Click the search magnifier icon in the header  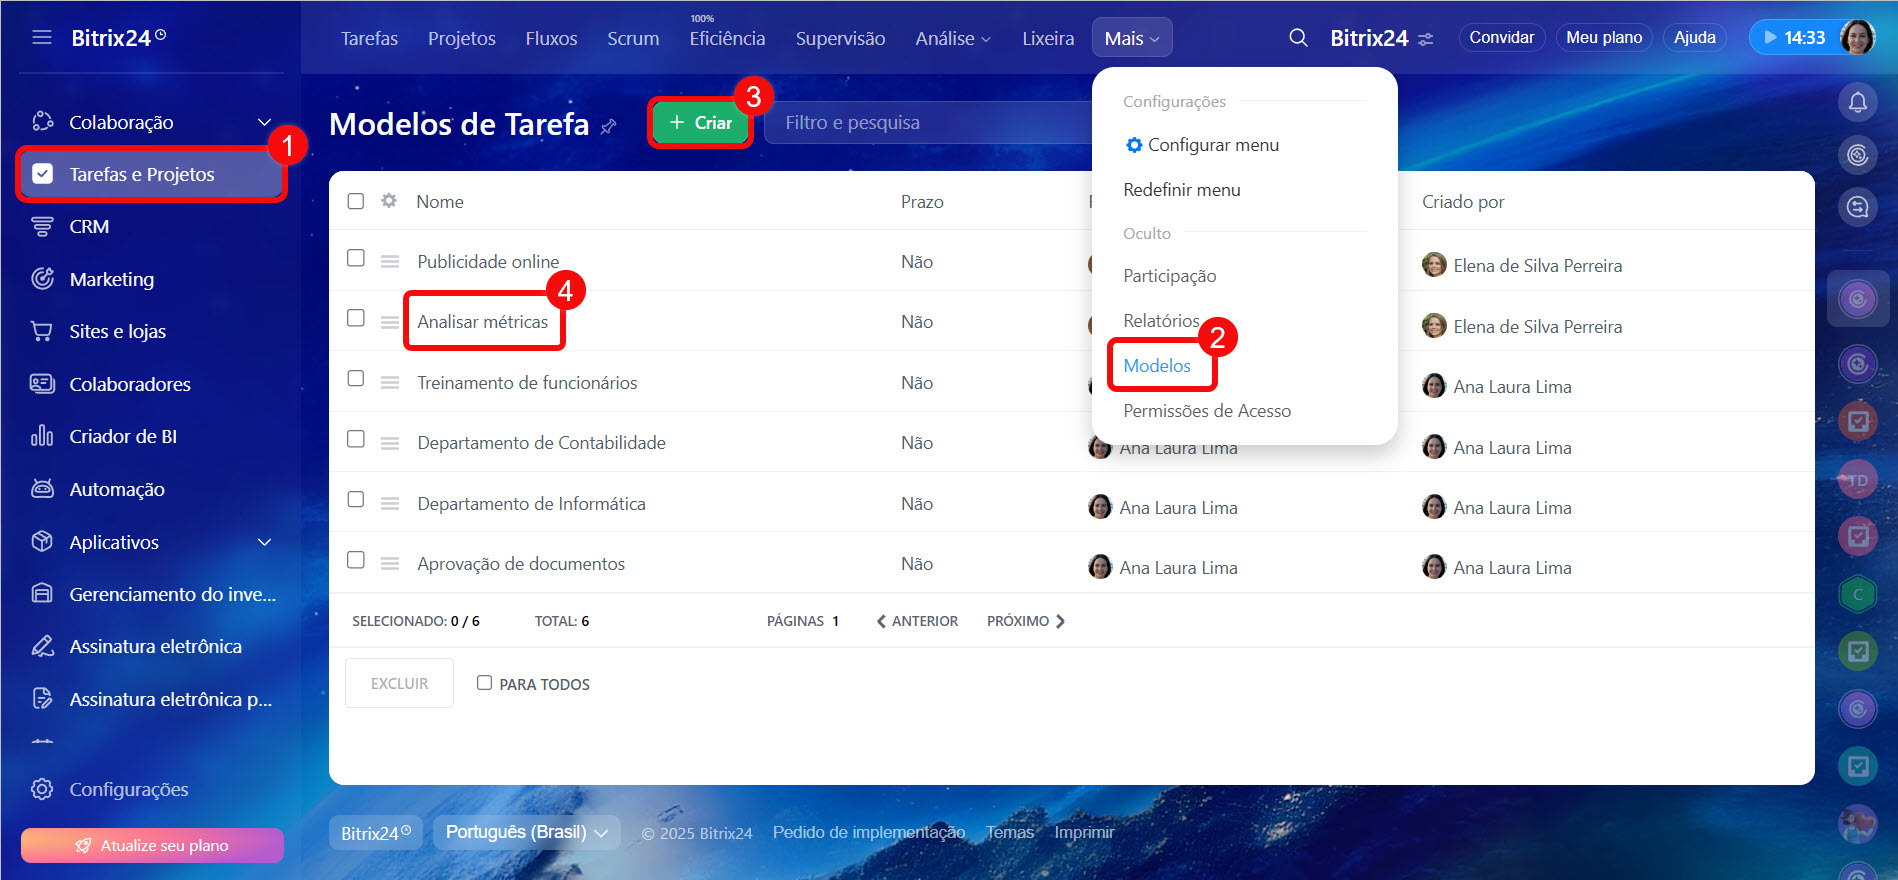[x=1298, y=38]
